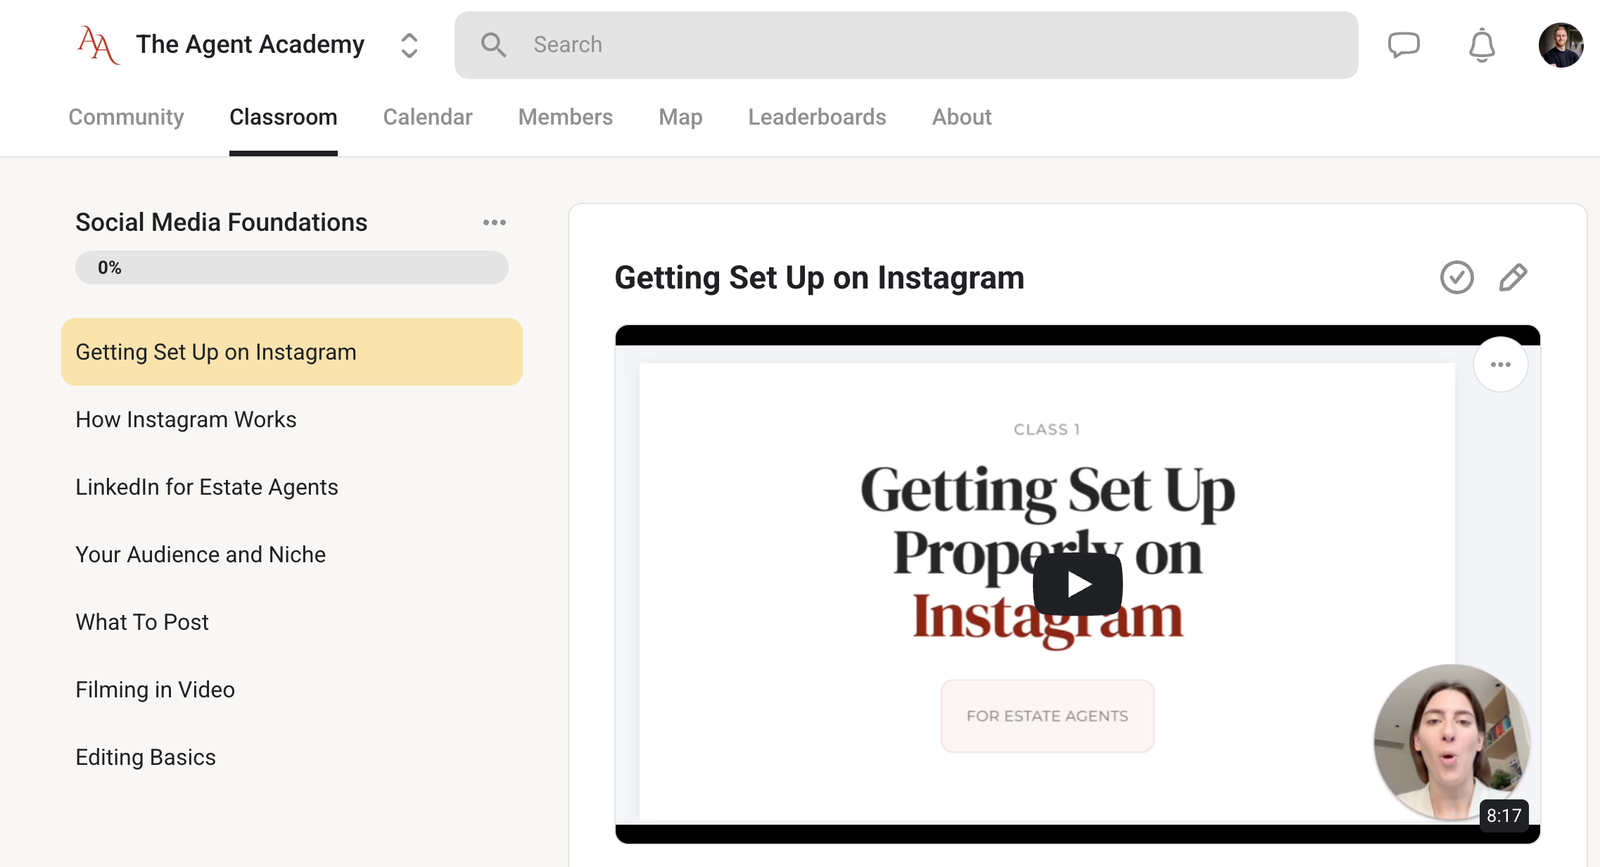Select Getting Set Up on Instagram lesson
Image resolution: width=1600 pixels, height=867 pixels.
(292, 352)
